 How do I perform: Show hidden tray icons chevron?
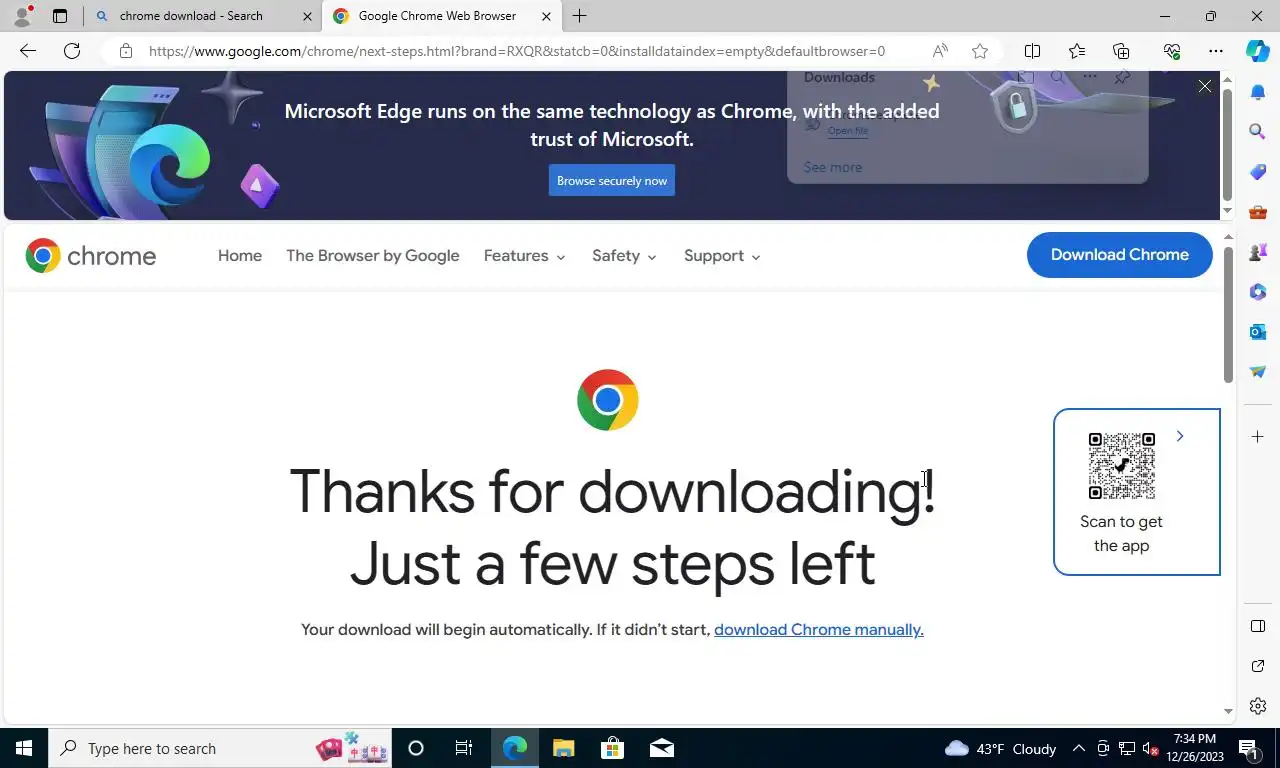click(1078, 748)
